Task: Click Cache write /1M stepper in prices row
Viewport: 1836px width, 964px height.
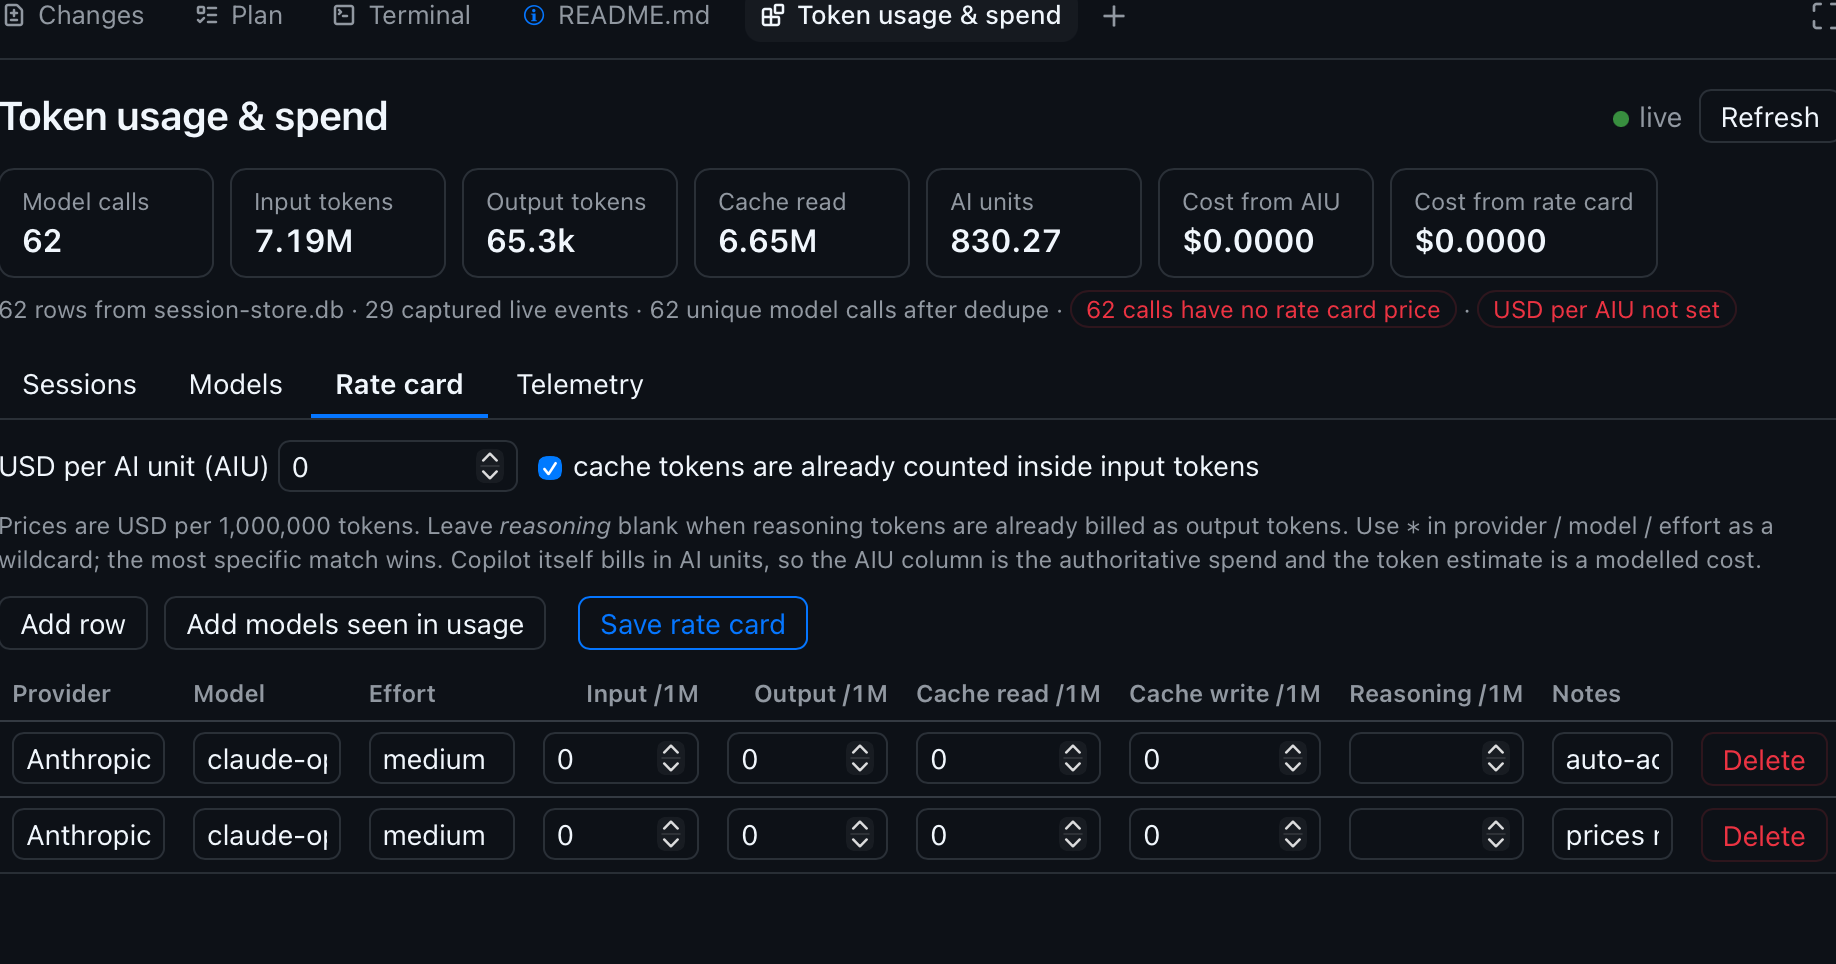Action: (1293, 835)
